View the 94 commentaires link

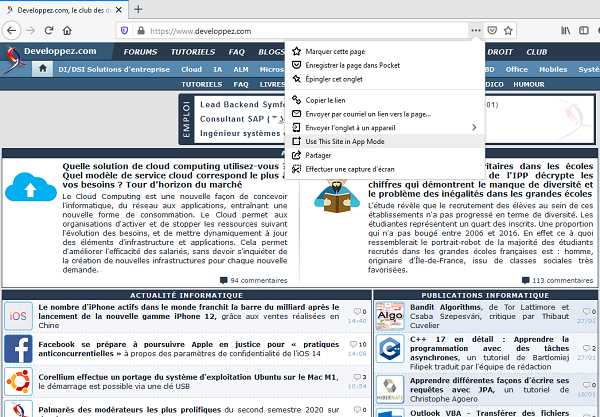254,280
